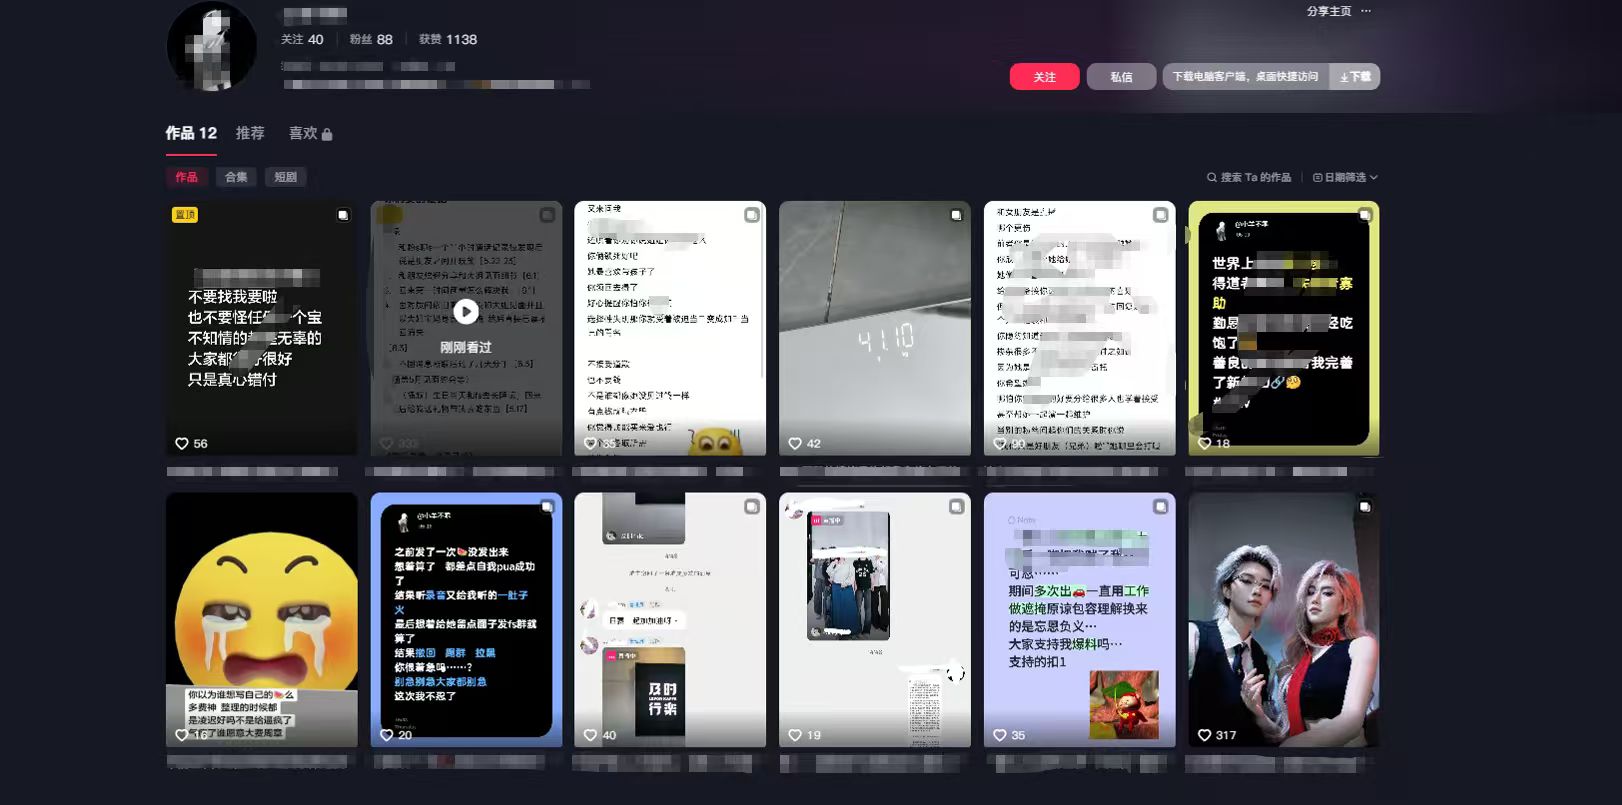Click magnifier icon beside 搜索 Ta 的作品
This screenshot has width=1622, height=805.
pos(1212,177)
